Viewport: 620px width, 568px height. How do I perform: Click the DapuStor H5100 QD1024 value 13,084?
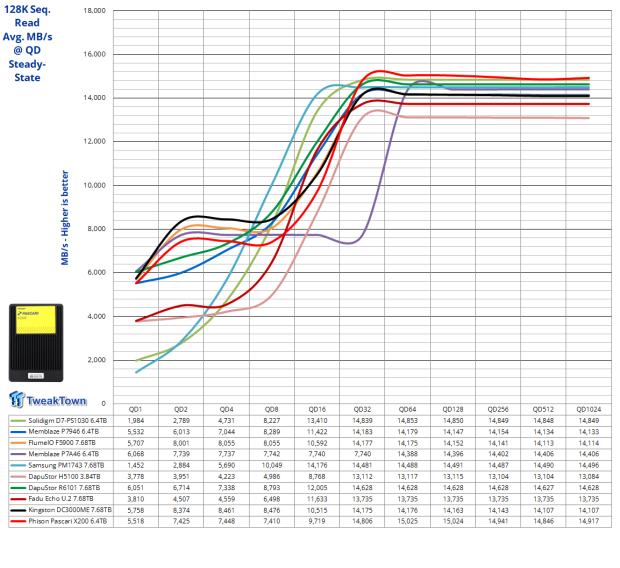pyautogui.click(x=589, y=476)
